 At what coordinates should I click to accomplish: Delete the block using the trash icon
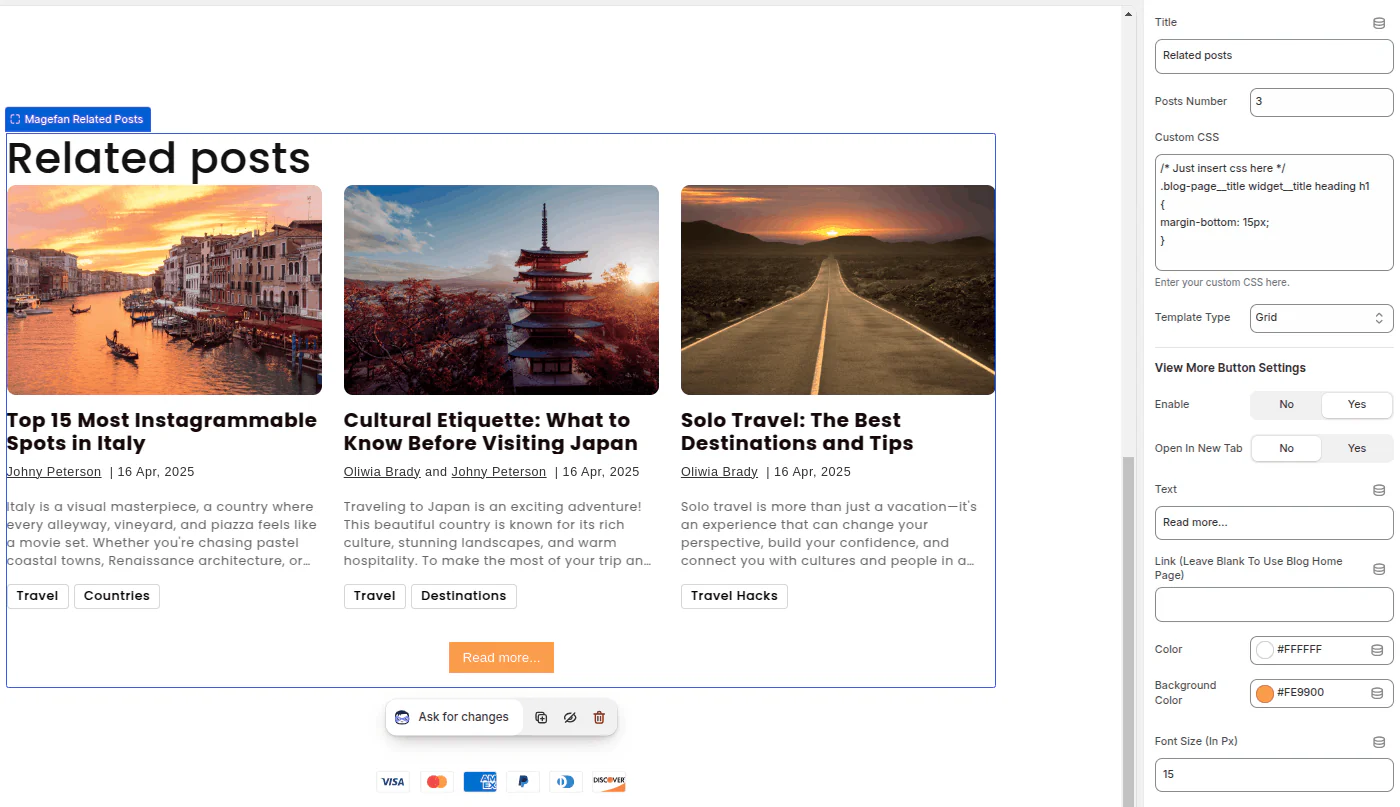[599, 717]
